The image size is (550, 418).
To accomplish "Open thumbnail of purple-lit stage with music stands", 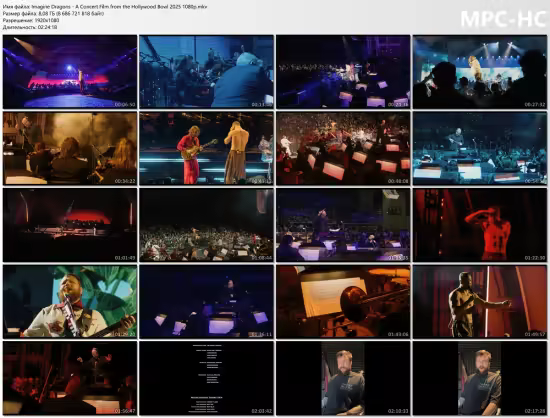I will (343, 72).
